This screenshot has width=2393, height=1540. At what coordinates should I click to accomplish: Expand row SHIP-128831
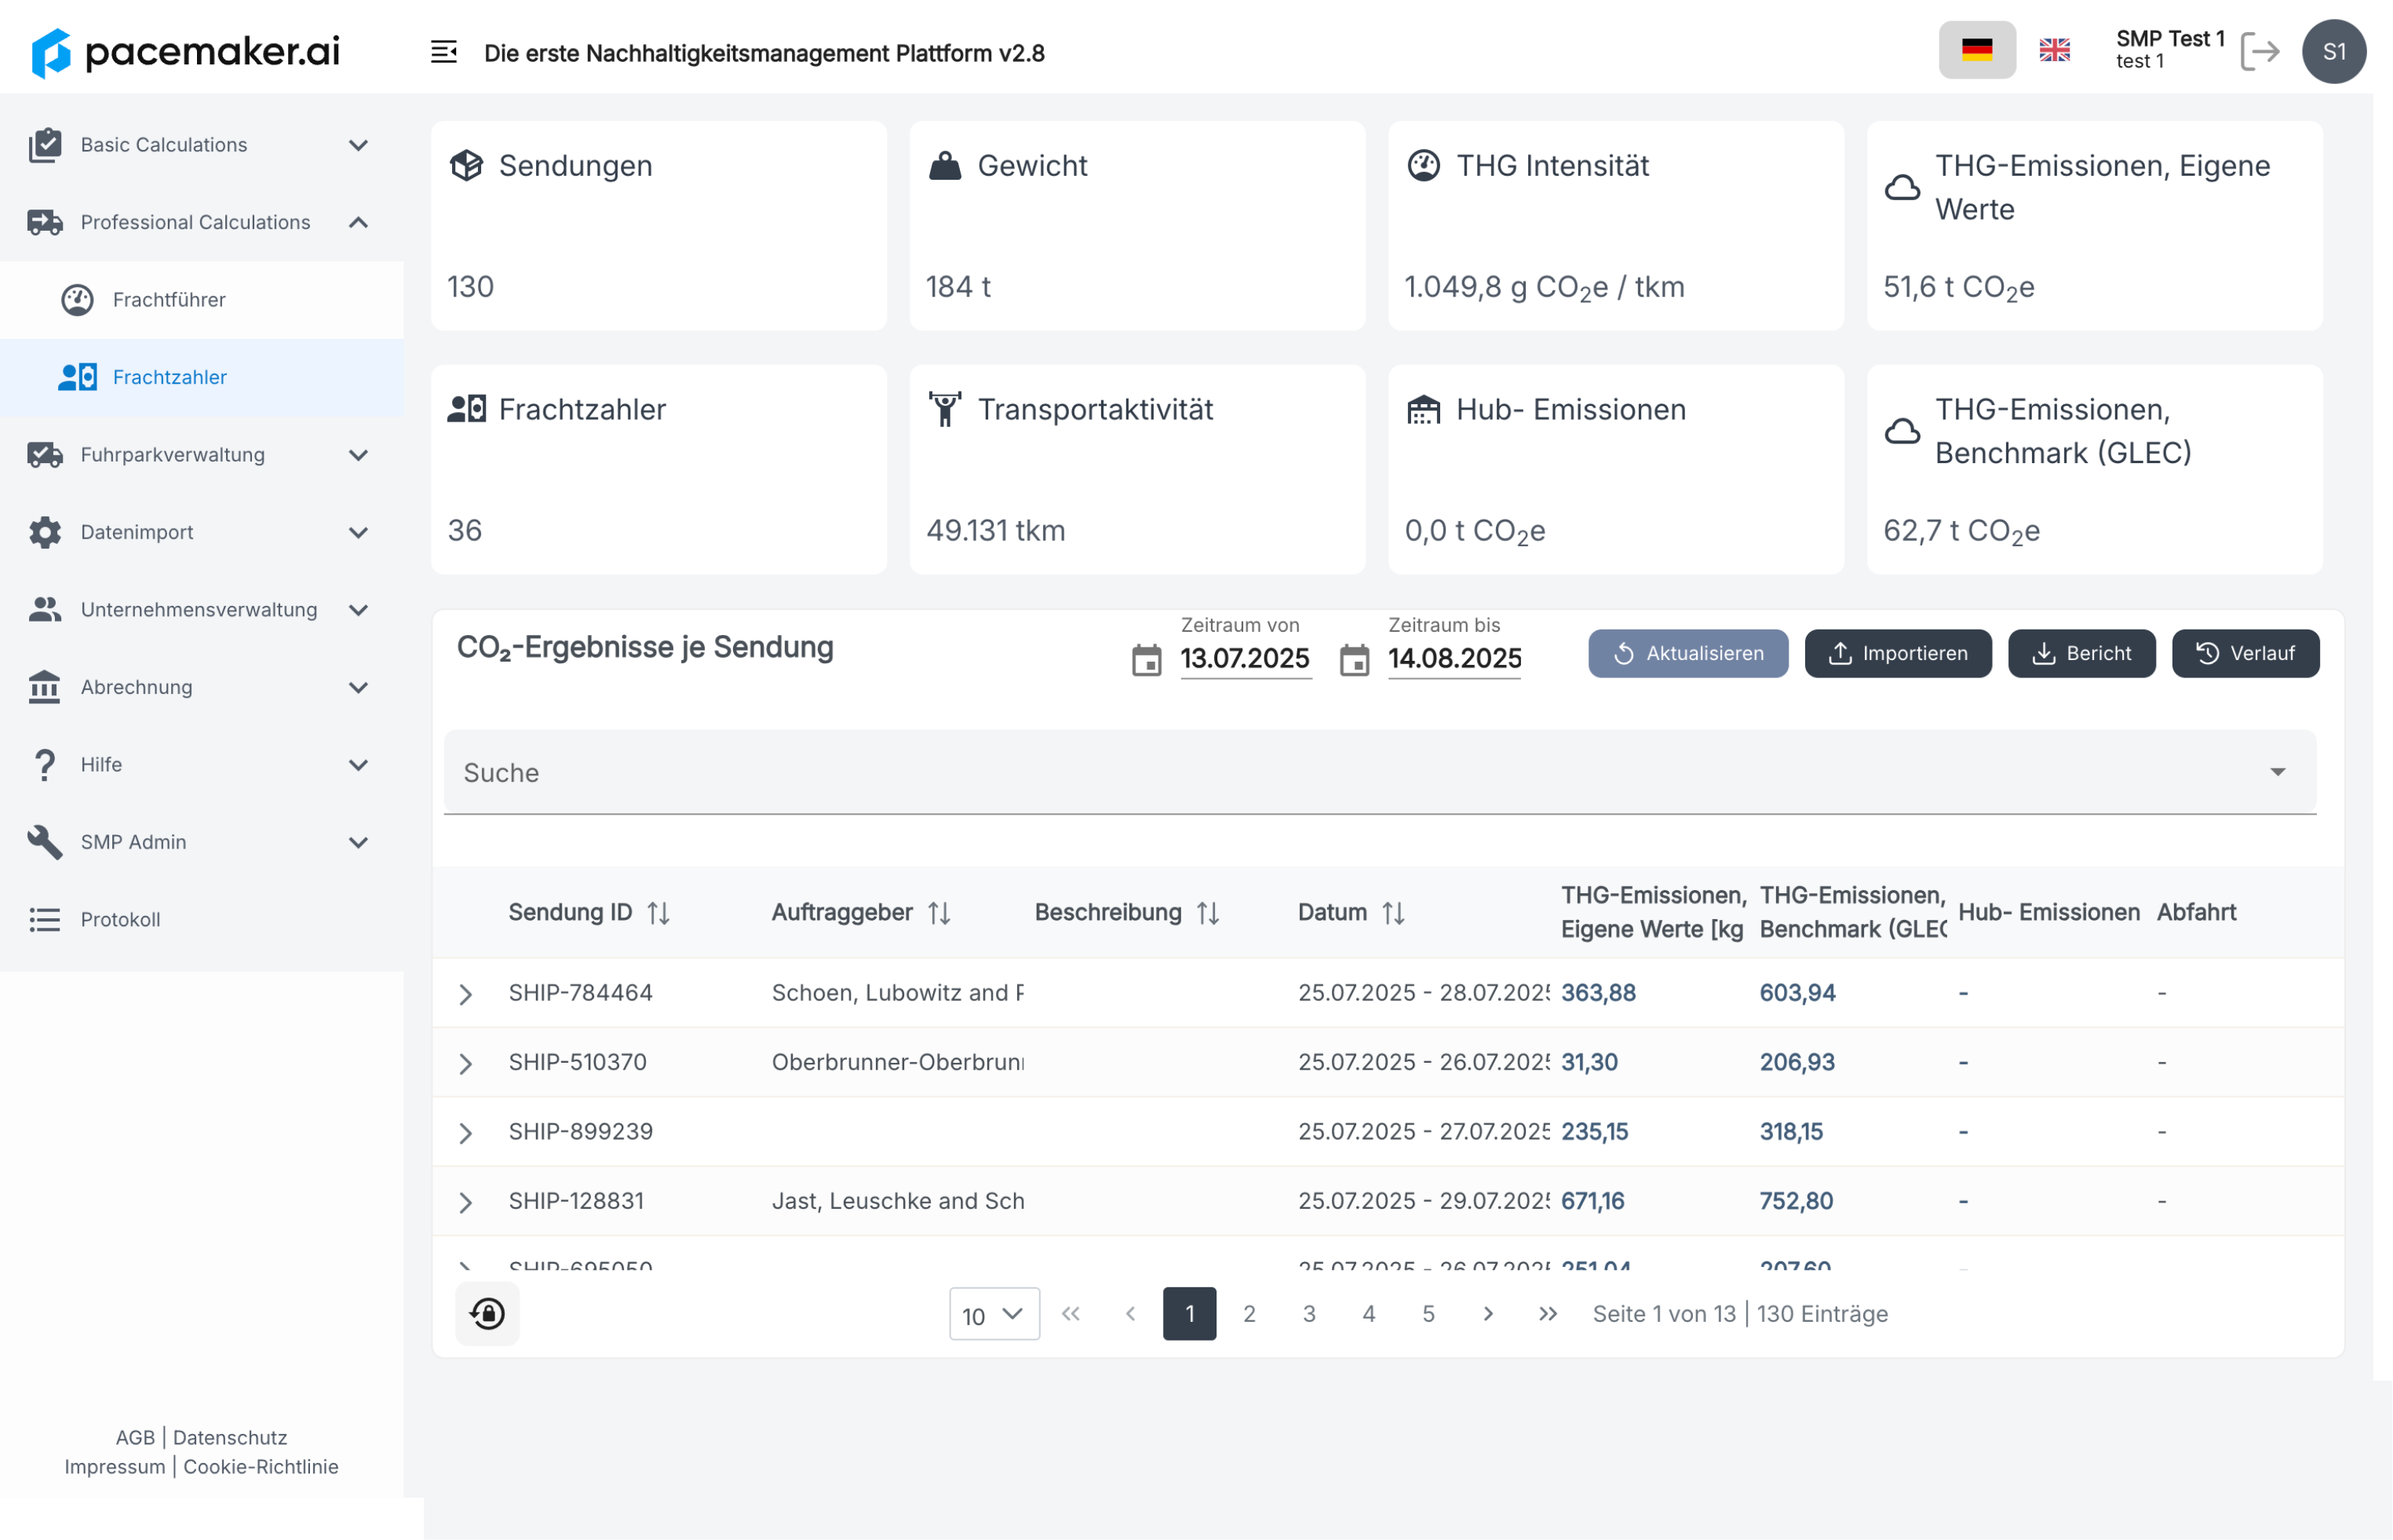coord(466,1202)
